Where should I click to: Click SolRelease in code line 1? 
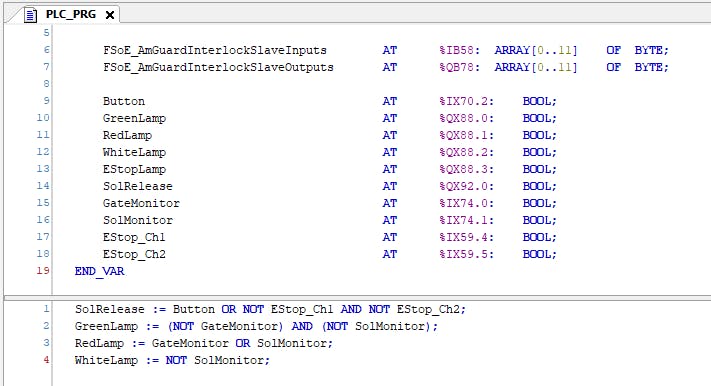[110, 309]
